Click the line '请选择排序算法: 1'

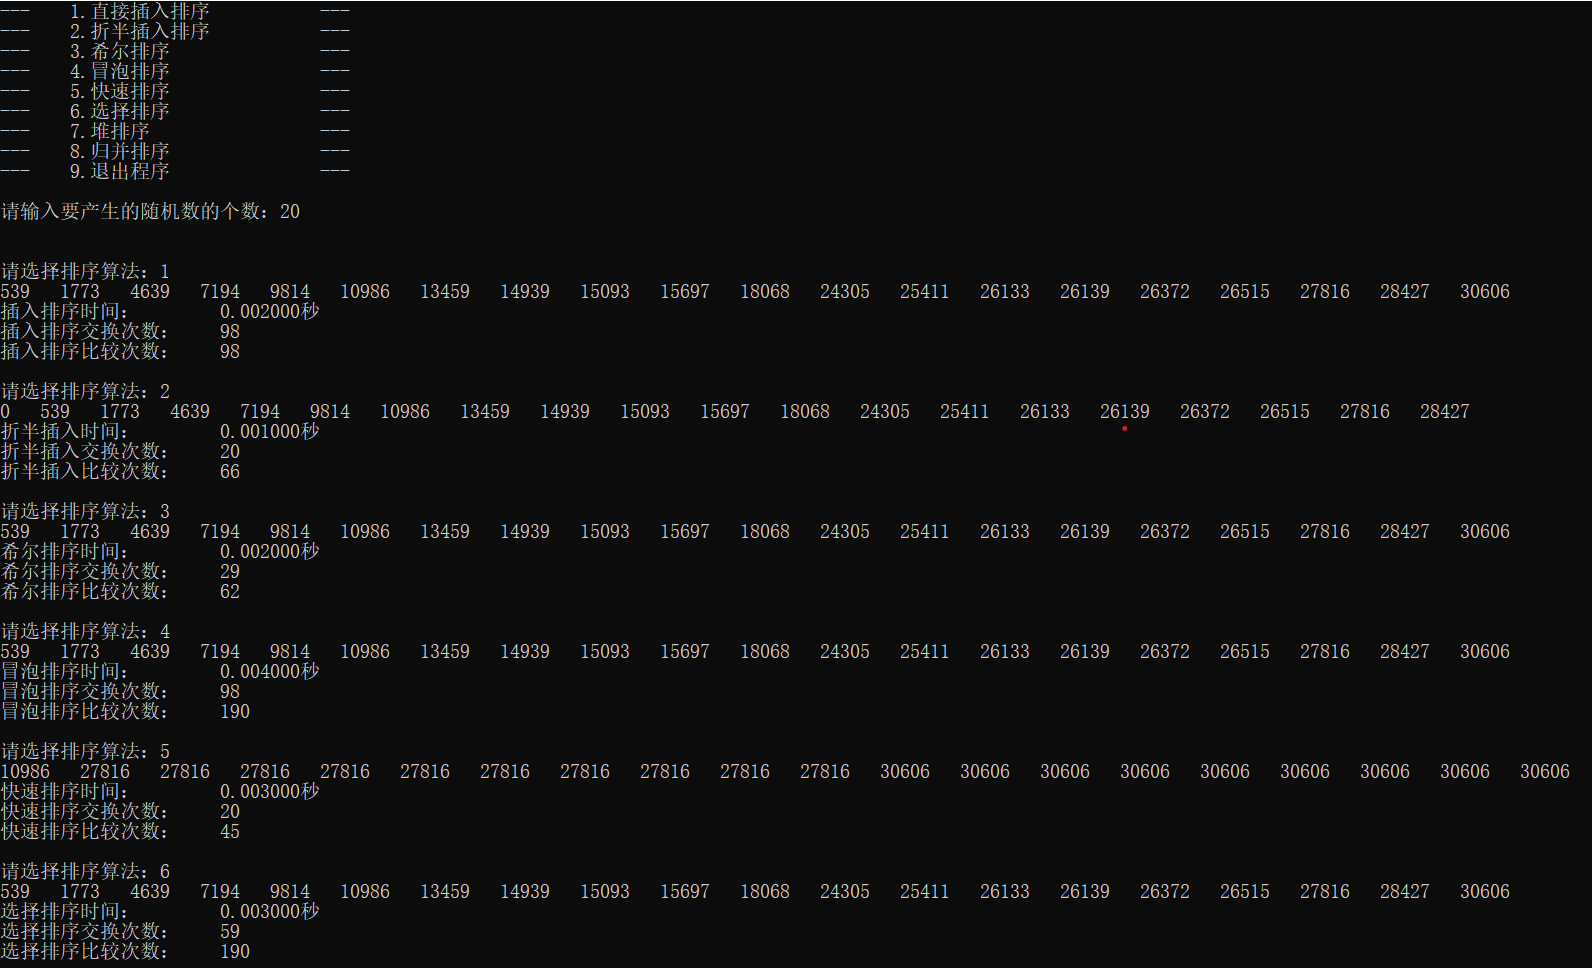click(x=85, y=271)
